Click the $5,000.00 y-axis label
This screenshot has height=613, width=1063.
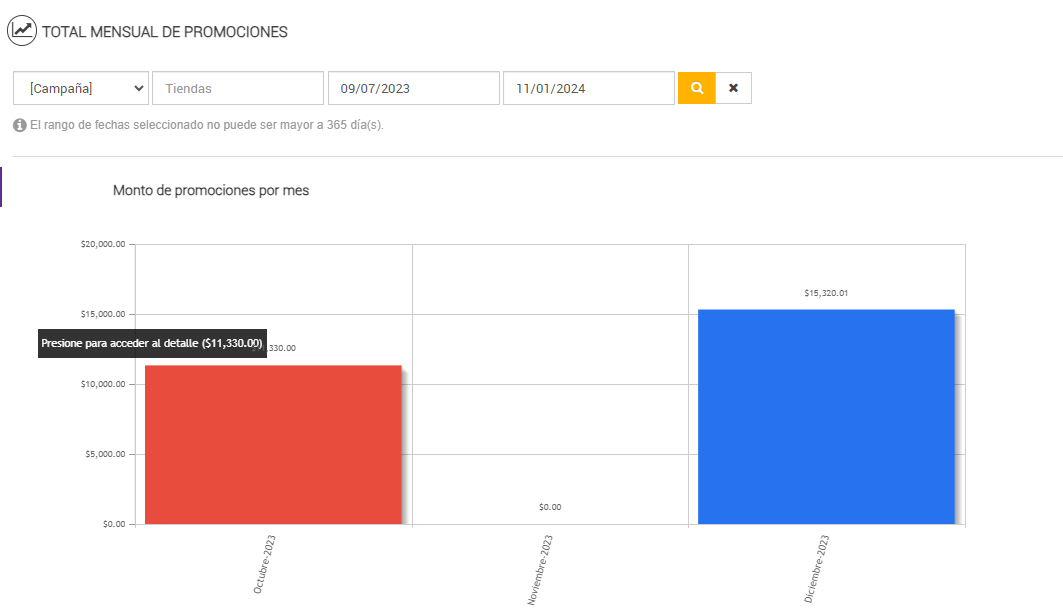tap(103, 454)
